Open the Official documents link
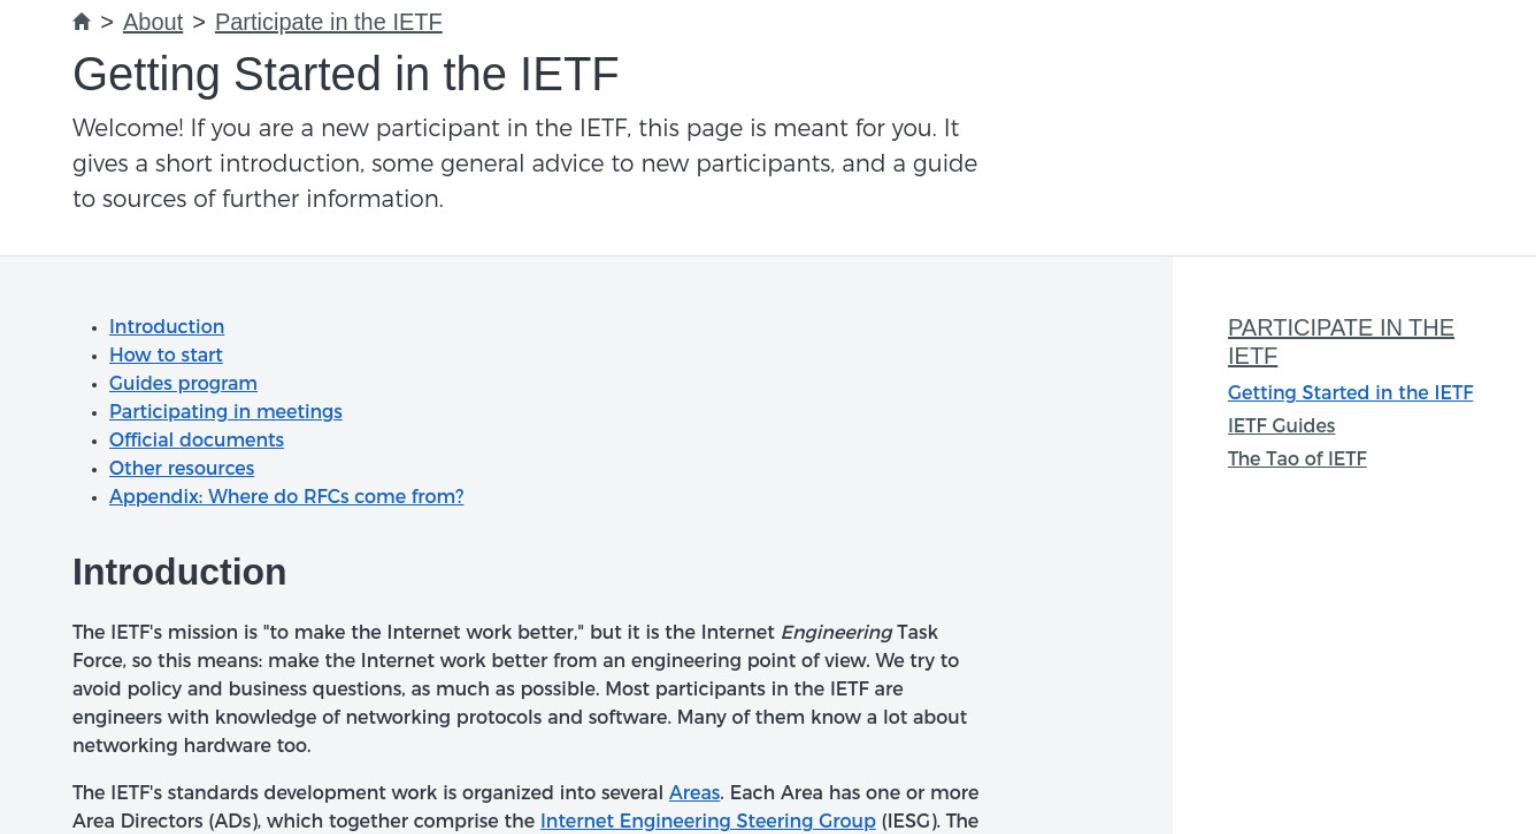The width and height of the screenshot is (1536, 834). (196, 440)
